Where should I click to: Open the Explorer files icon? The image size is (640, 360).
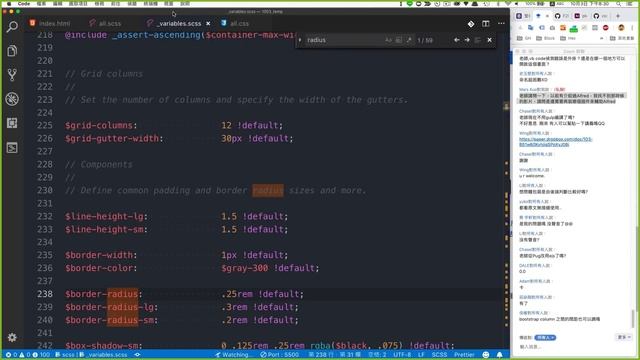pyautogui.click(x=12, y=51)
